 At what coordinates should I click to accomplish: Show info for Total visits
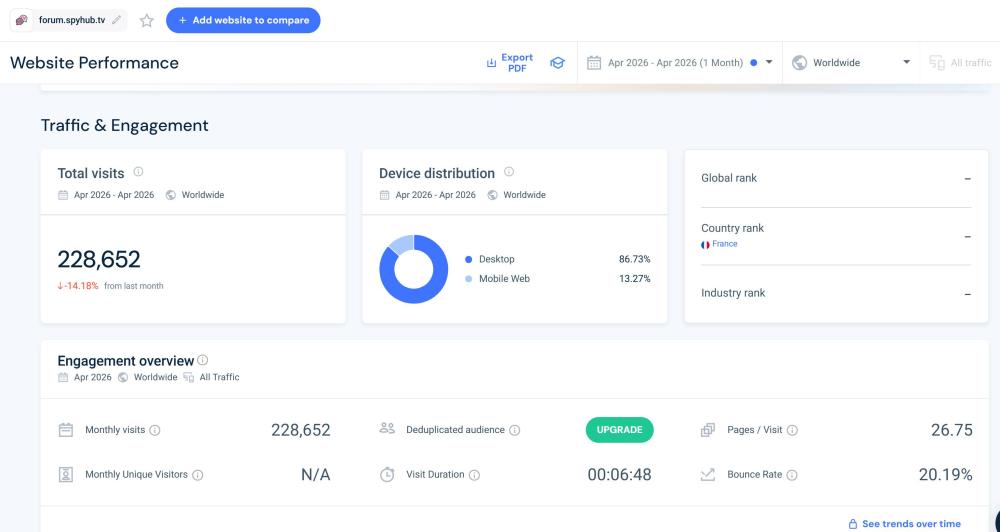(x=138, y=172)
